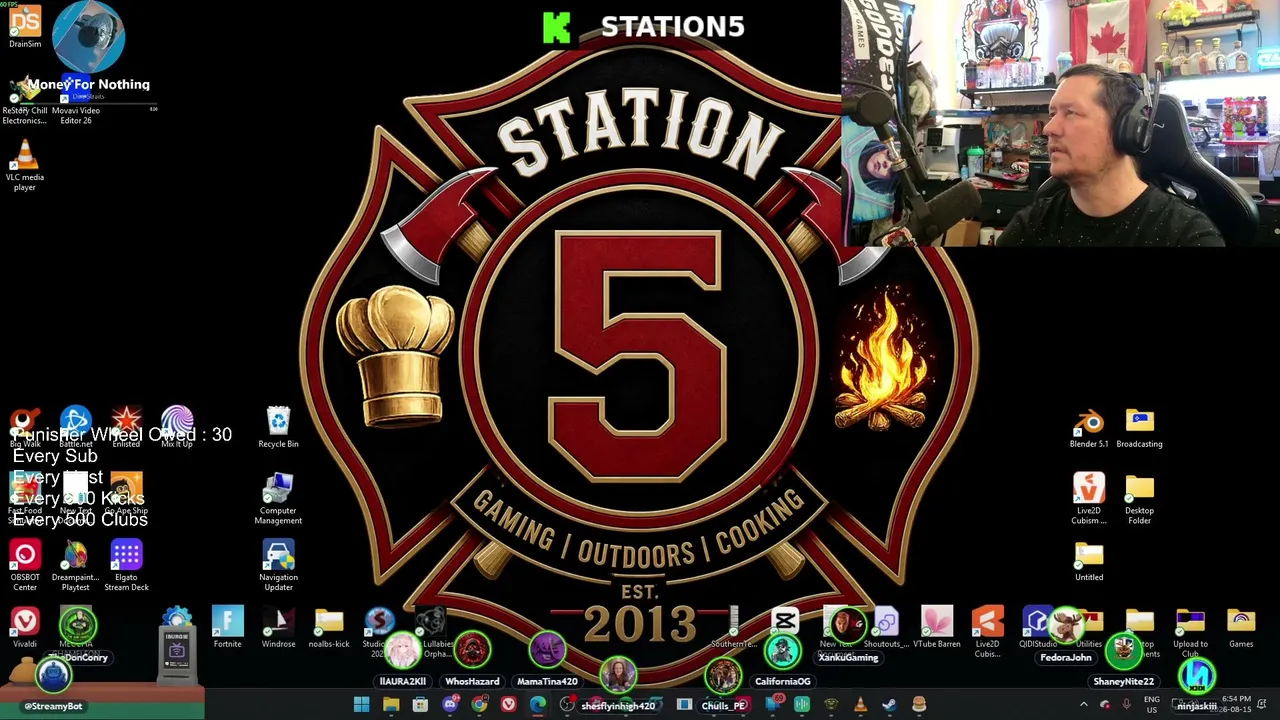Launch VLC media player from the desktop
Image resolution: width=1280 pixels, height=720 pixels.
pyautogui.click(x=25, y=164)
